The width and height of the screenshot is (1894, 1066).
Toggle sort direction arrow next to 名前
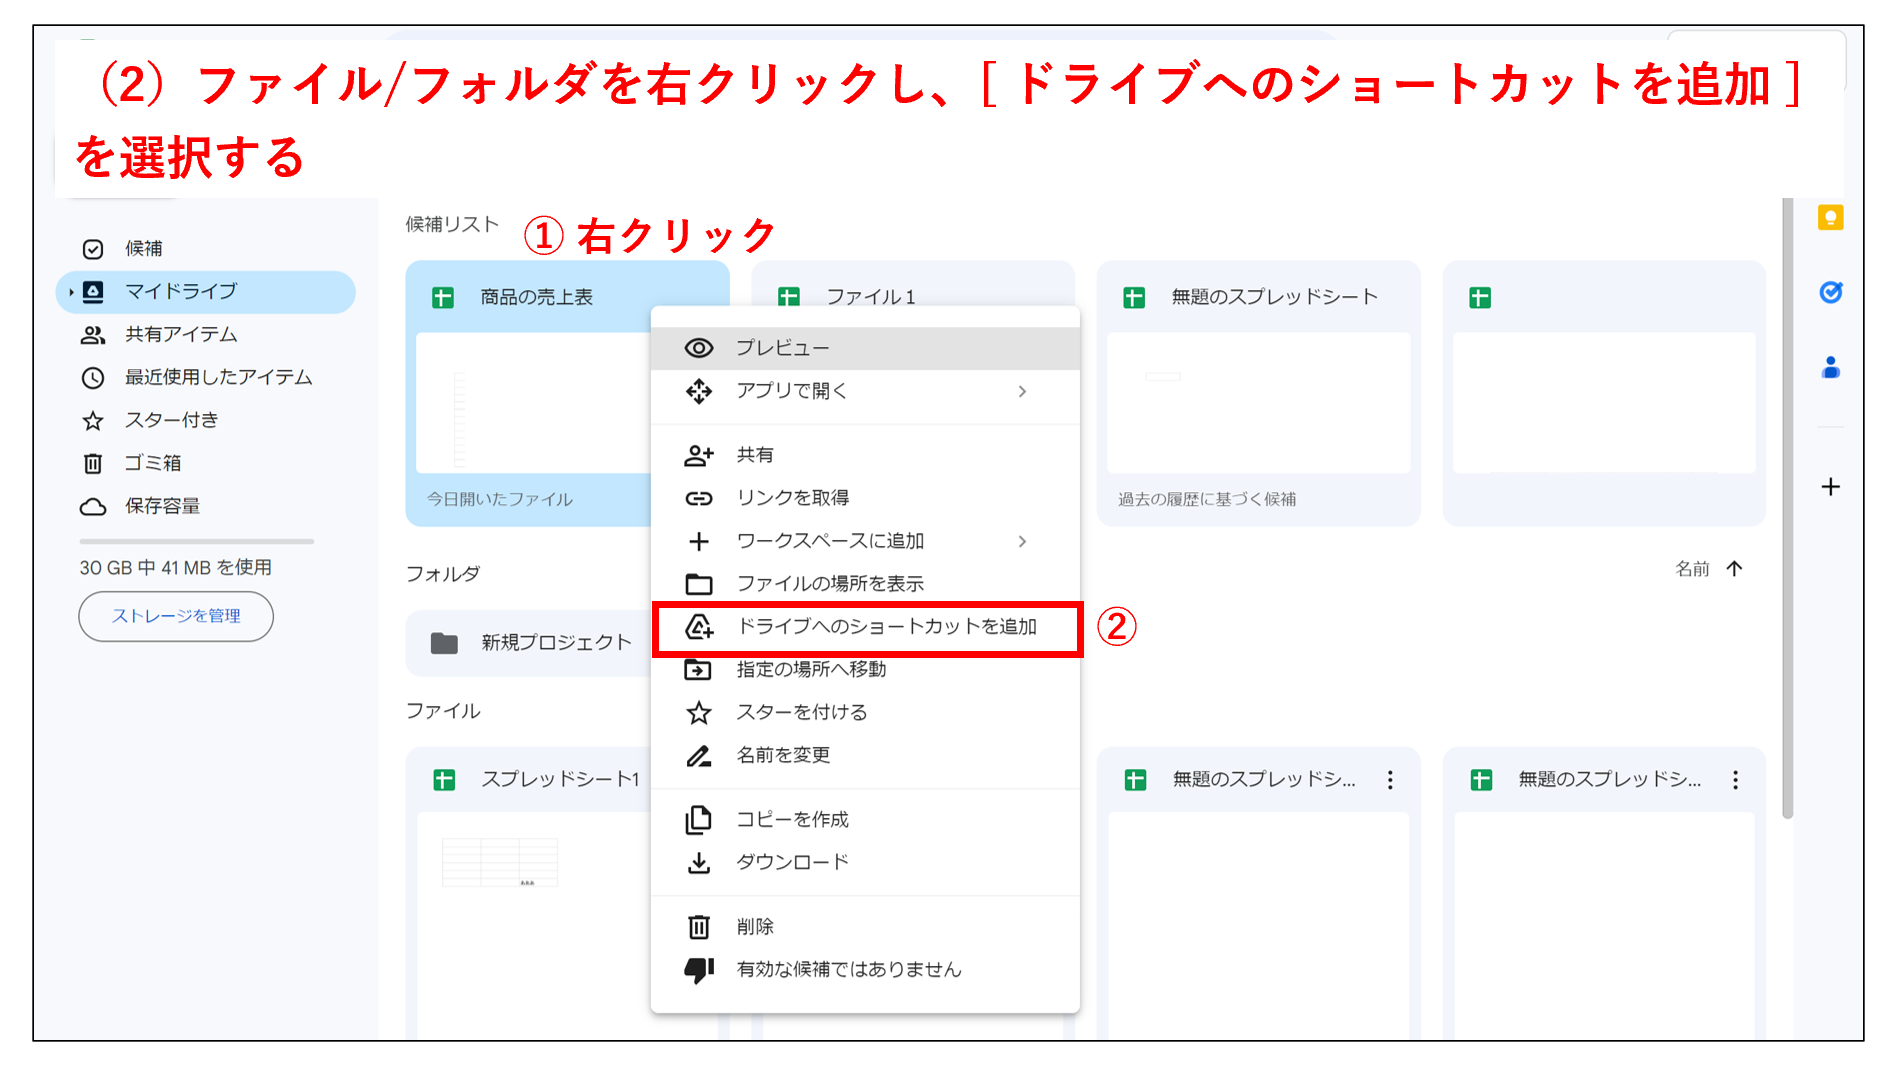click(1735, 568)
